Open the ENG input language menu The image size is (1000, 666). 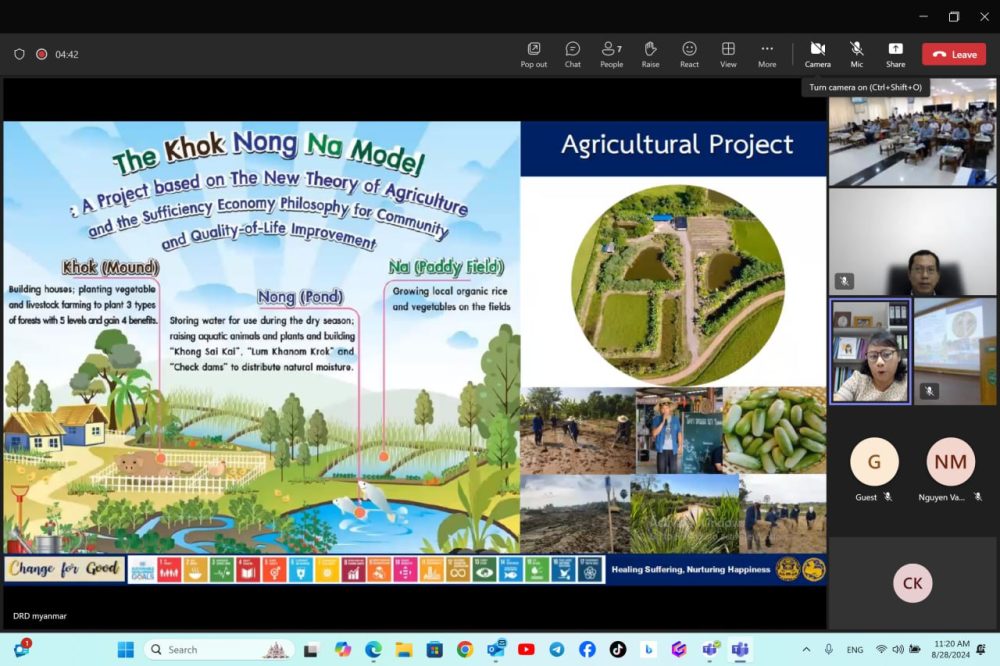click(855, 649)
